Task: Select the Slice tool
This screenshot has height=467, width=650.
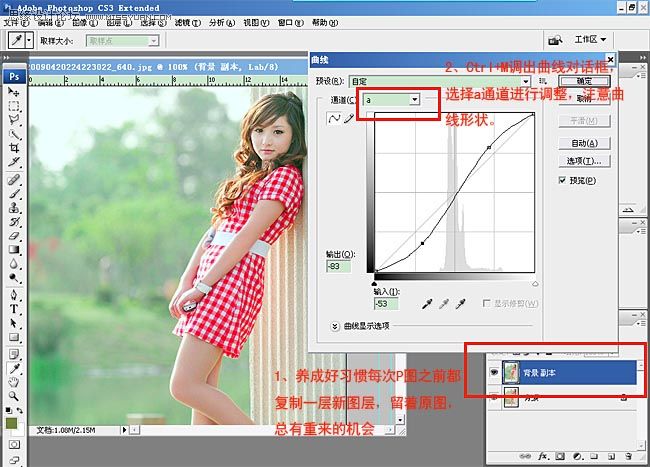Action: (14, 162)
